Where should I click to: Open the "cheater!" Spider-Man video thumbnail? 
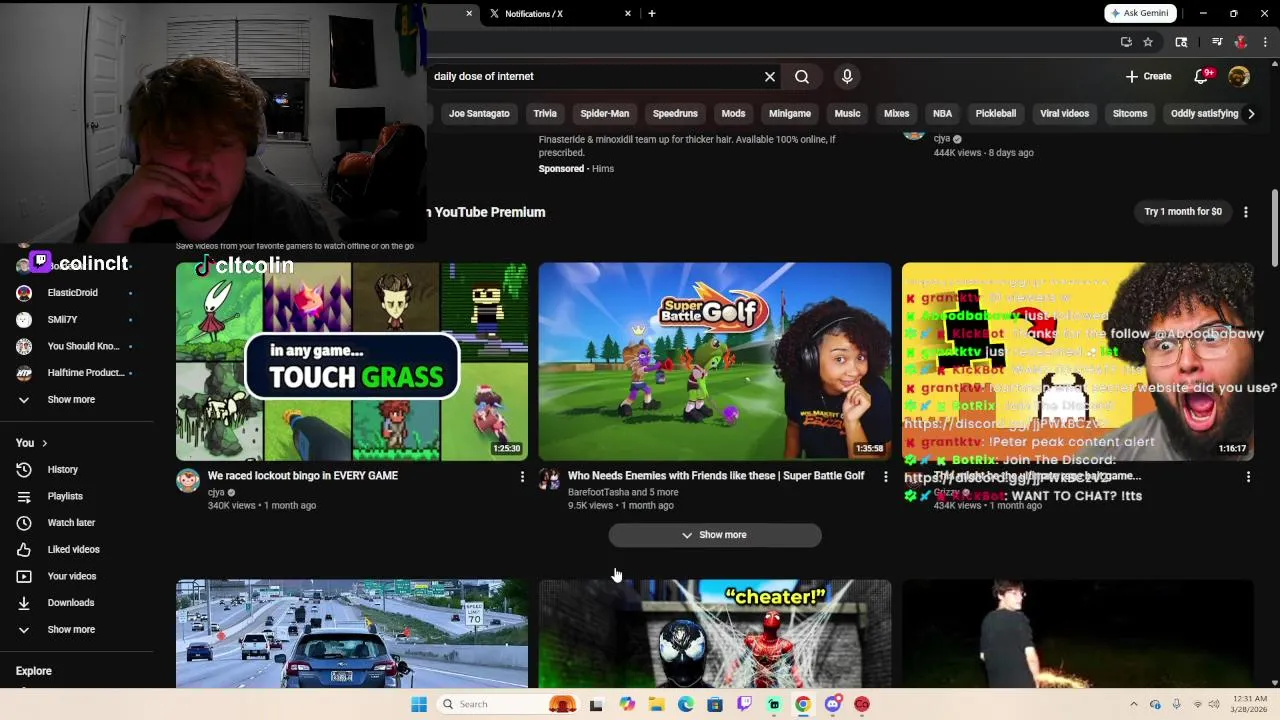pyautogui.click(x=715, y=634)
